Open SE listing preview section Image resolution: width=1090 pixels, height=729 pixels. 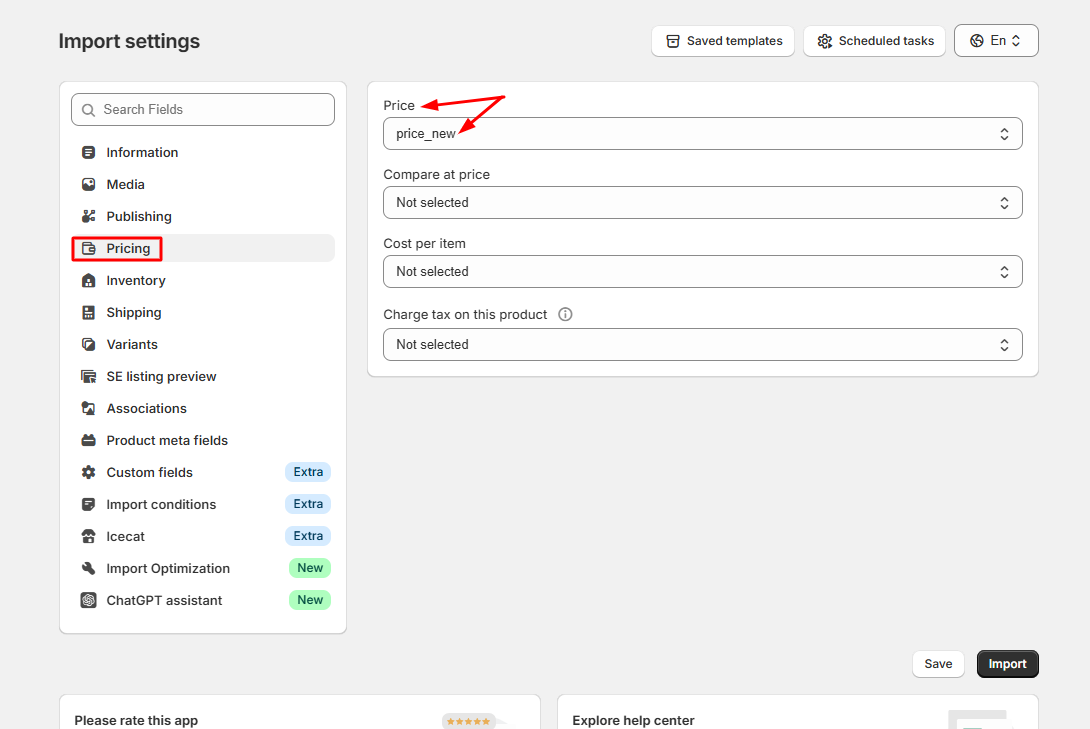point(203,376)
